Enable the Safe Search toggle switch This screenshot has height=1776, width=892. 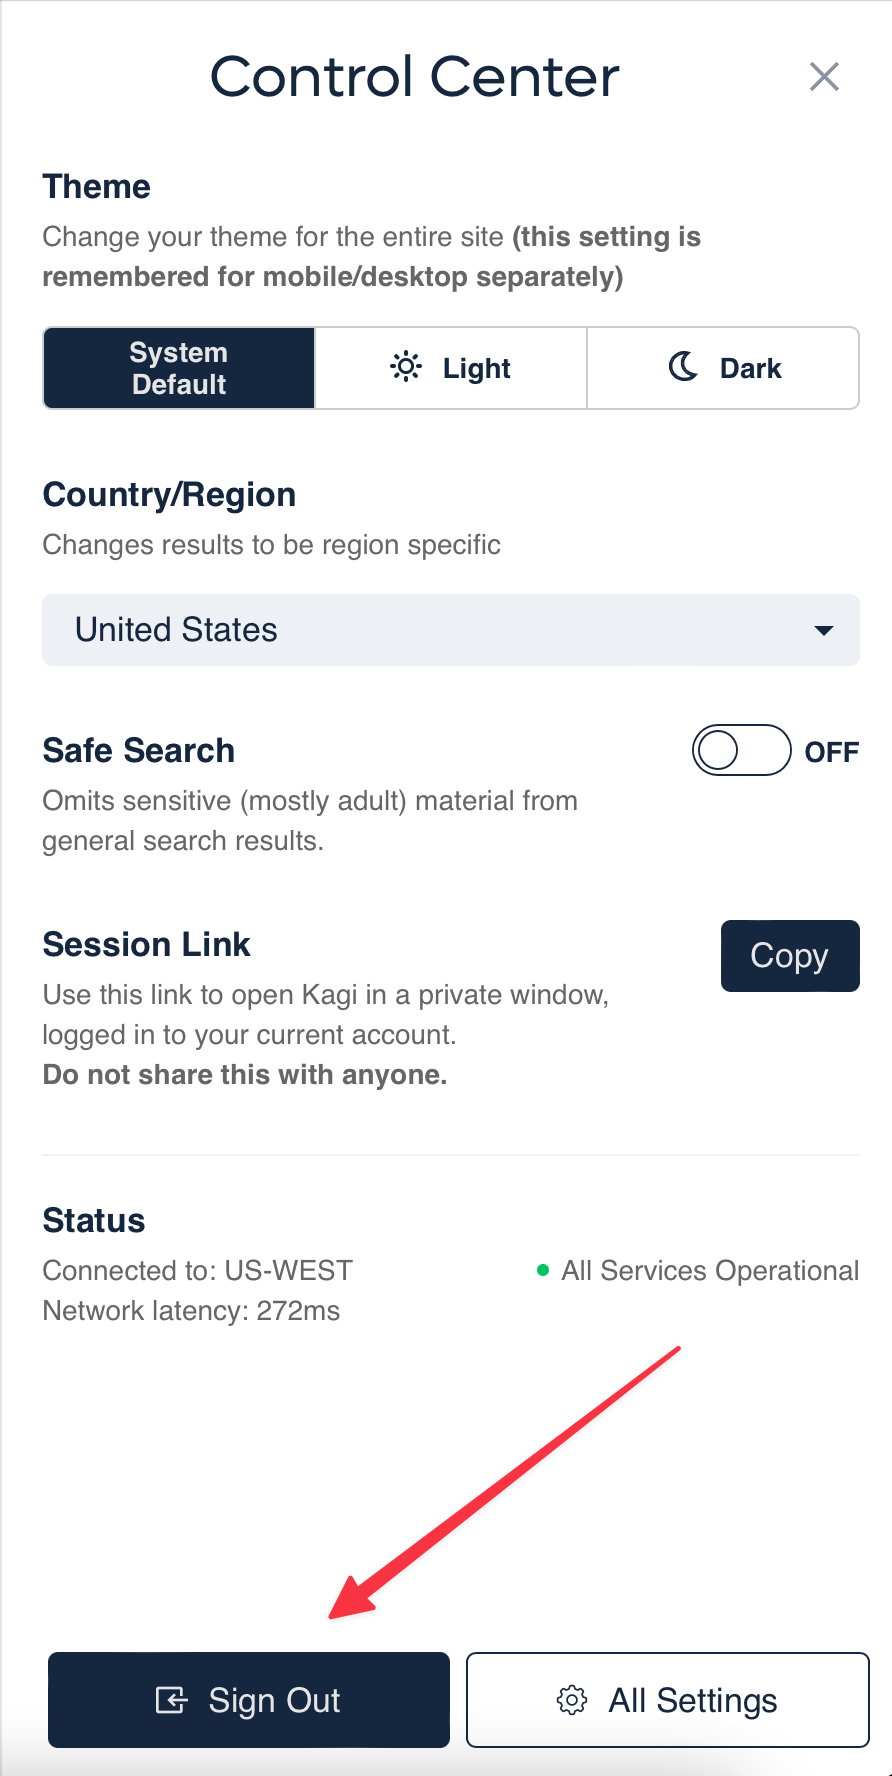point(741,750)
